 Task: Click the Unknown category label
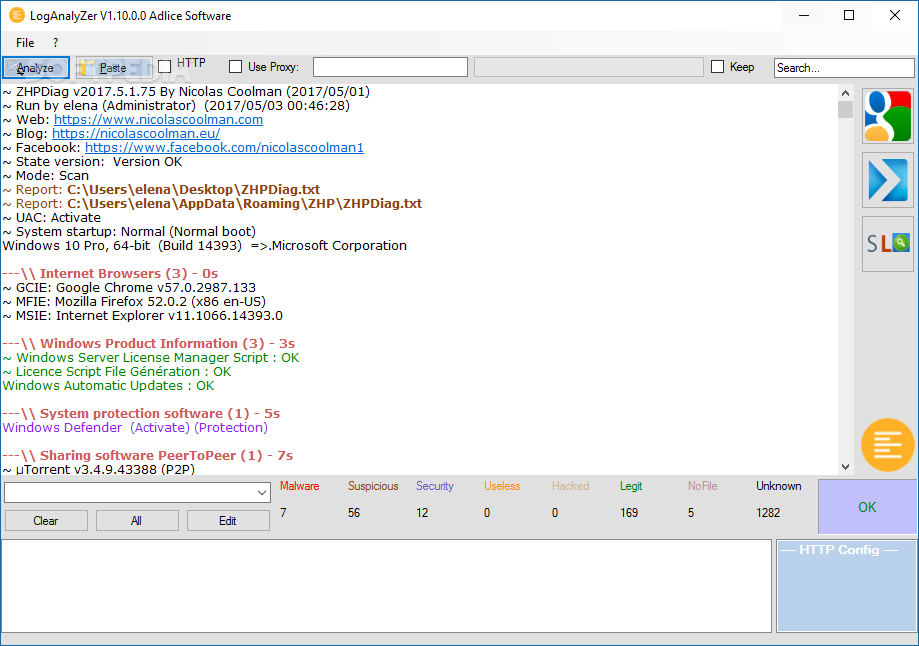coord(778,486)
